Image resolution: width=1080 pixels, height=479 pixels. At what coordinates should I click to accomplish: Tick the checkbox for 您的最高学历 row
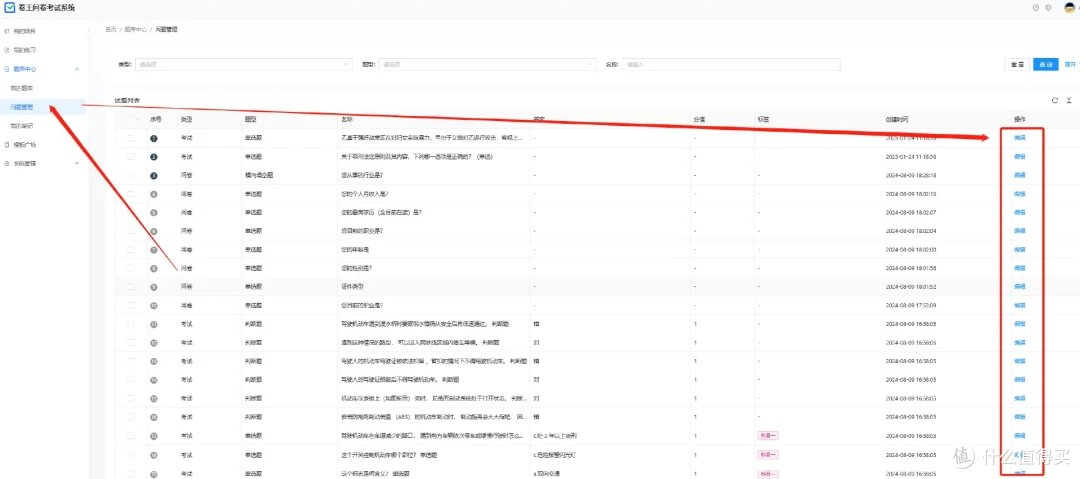131,212
